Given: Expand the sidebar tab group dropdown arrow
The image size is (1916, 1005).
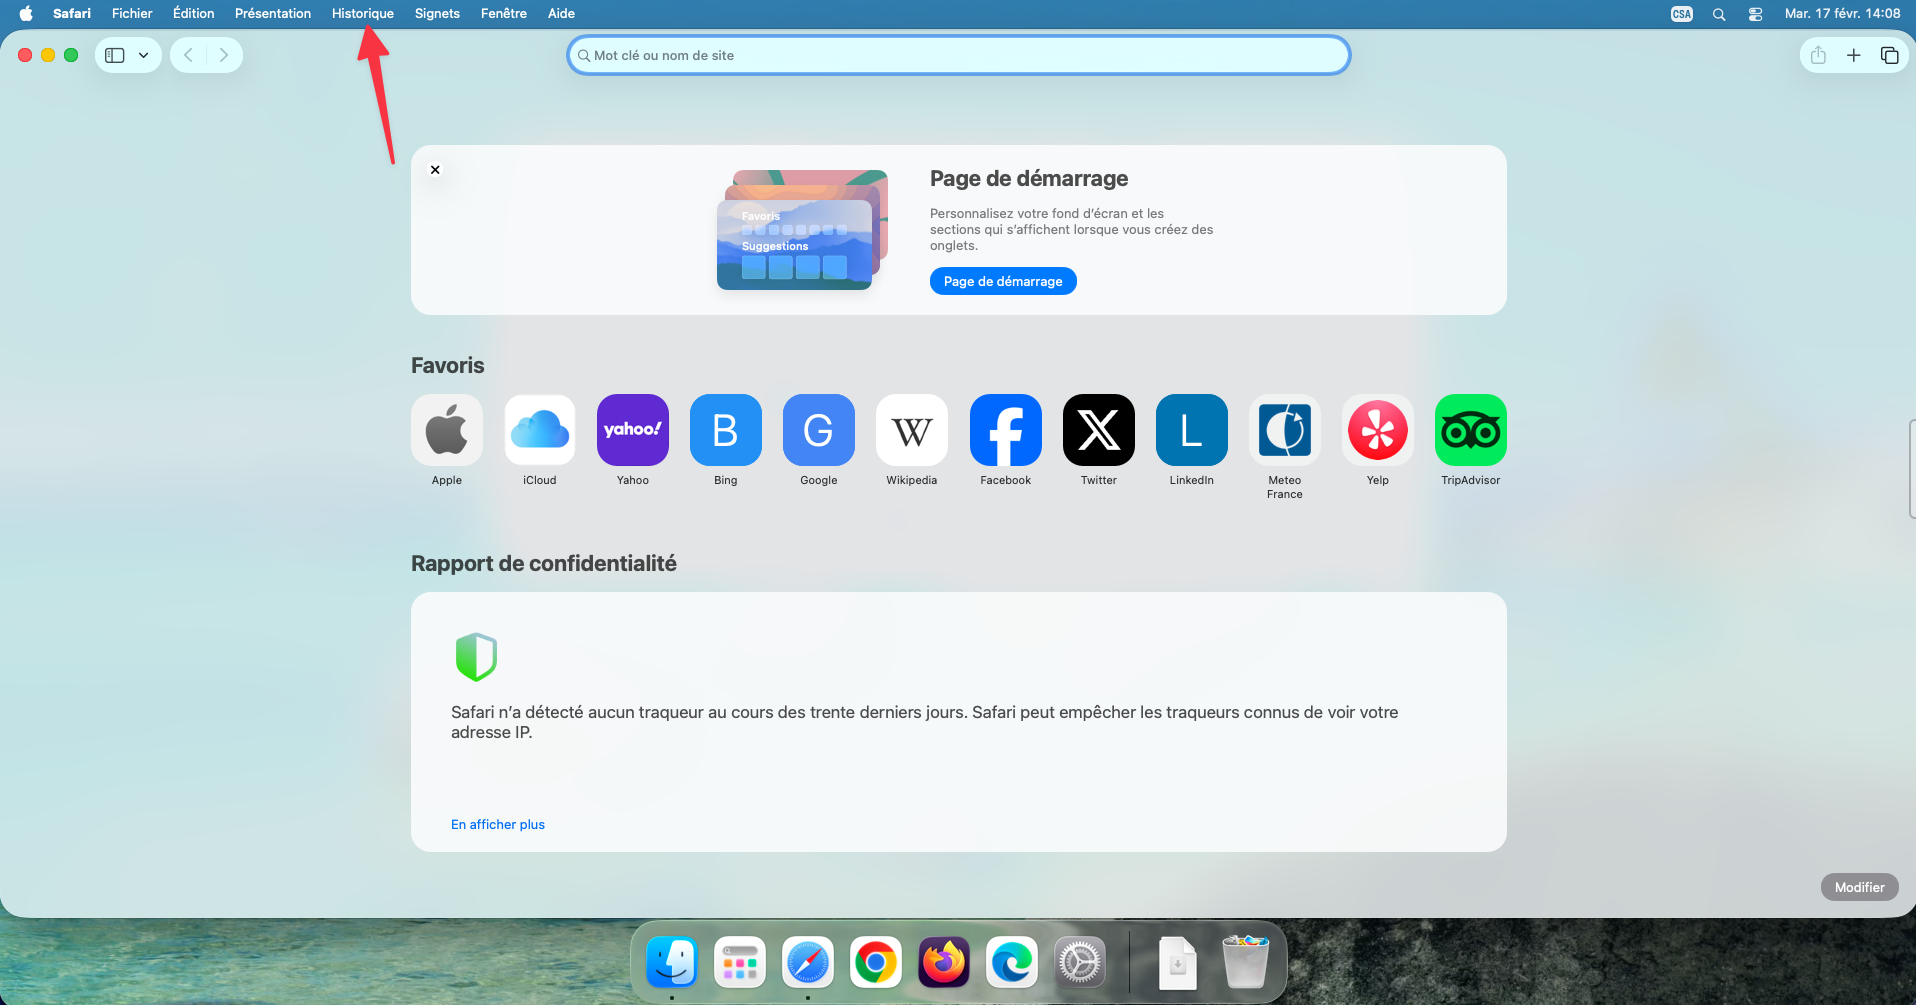Looking at the screenshot, I should click(x=144, y=55).
